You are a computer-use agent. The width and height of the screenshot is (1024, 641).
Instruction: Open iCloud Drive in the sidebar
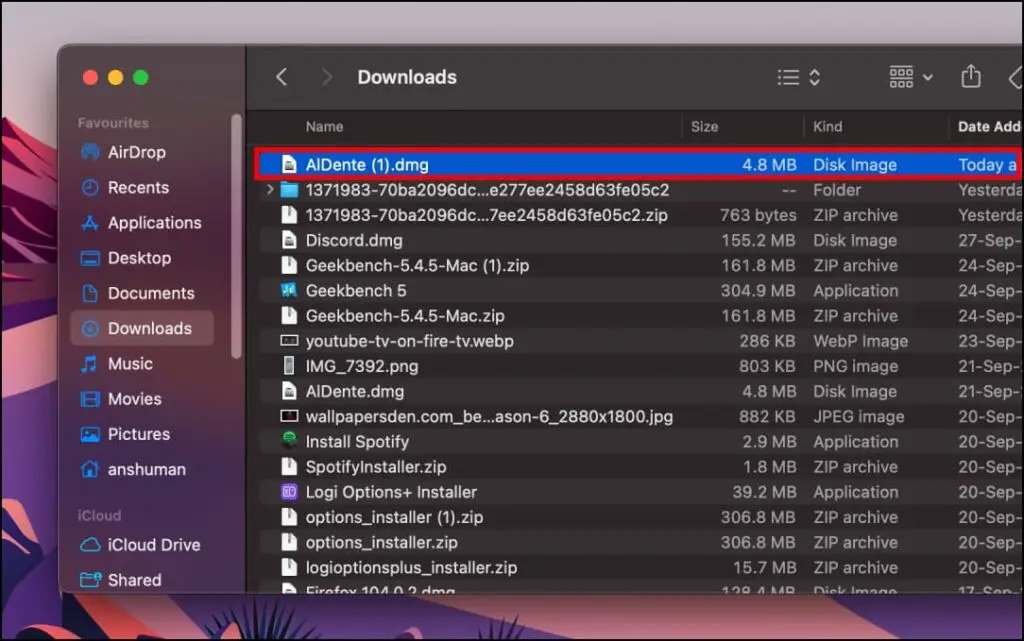click(140, 544)
